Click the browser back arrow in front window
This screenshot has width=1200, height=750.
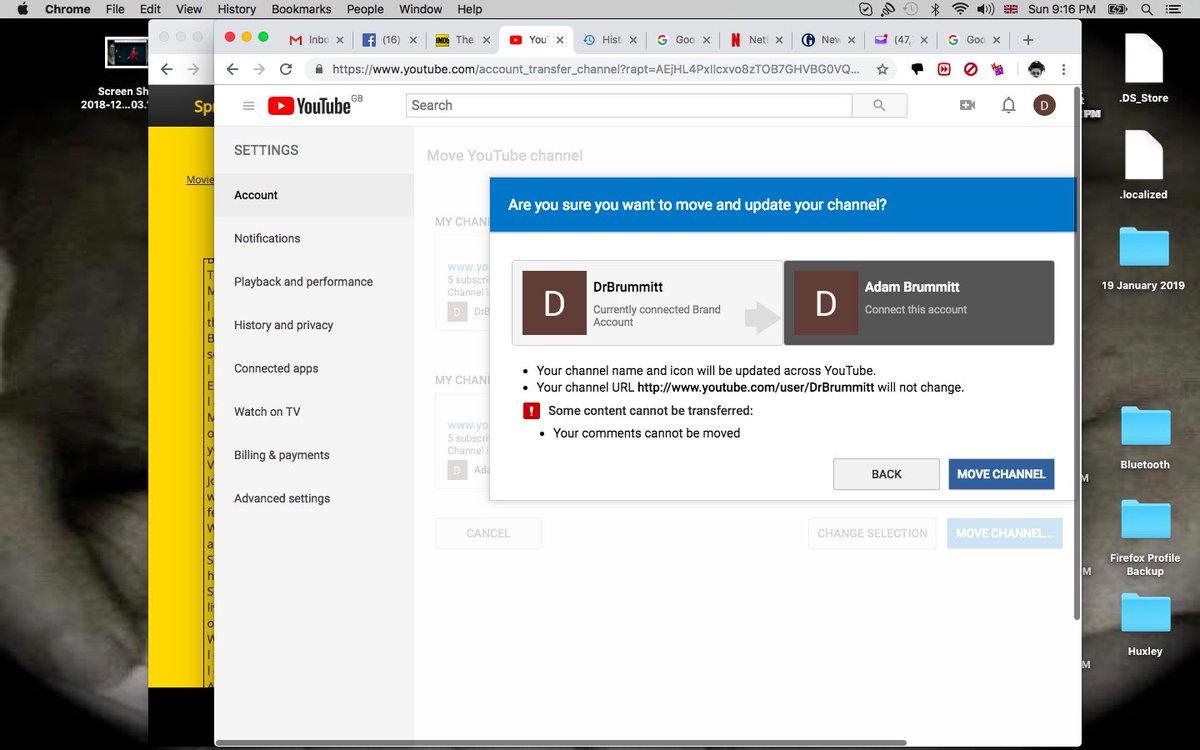(x=232, y=70)
